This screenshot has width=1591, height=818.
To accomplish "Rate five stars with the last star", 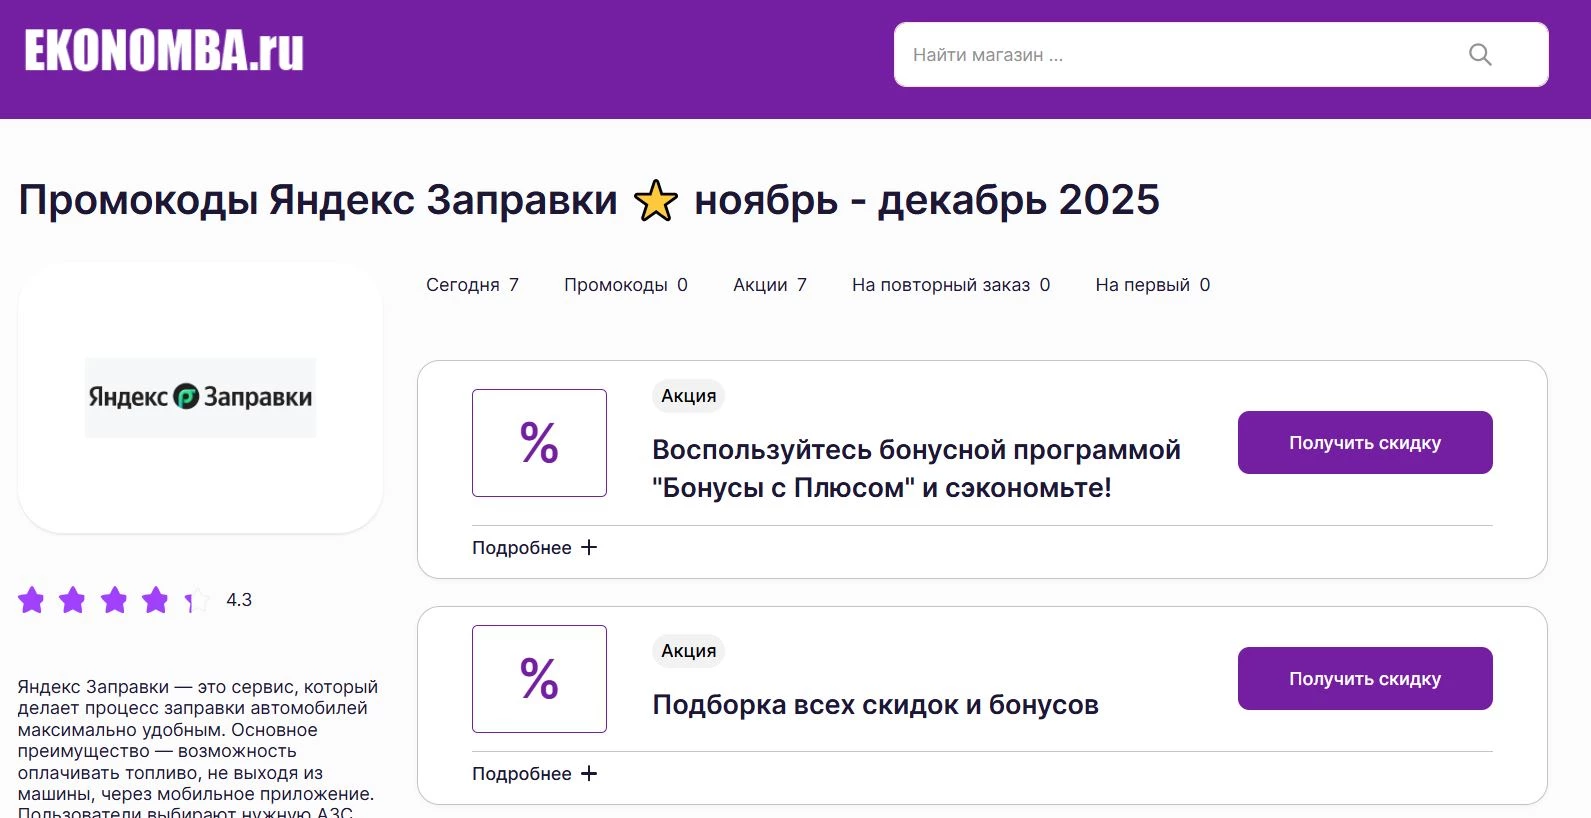I will (x=197, y=600).
